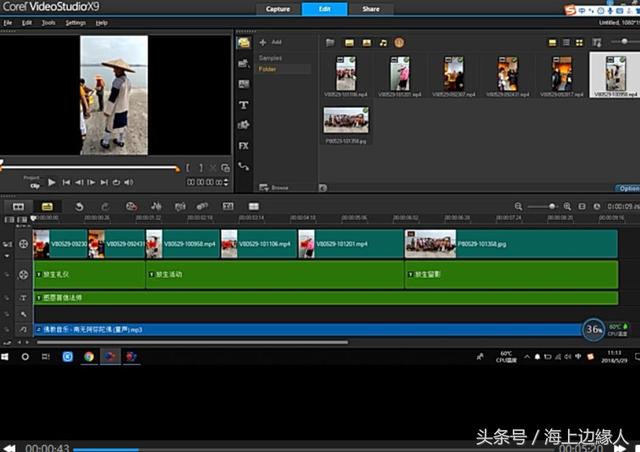The image size is (640, 452).
Task: Click the Add folder button
Action: tap(271, 42)
